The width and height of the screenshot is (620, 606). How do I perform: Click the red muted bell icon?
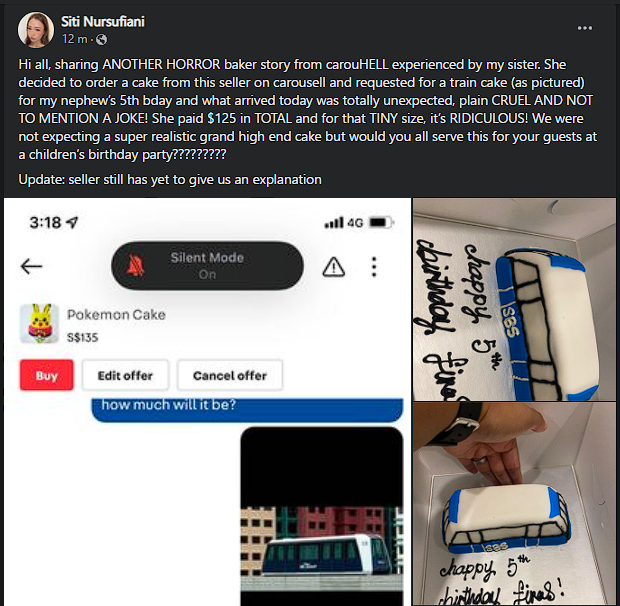pos(135,265)
